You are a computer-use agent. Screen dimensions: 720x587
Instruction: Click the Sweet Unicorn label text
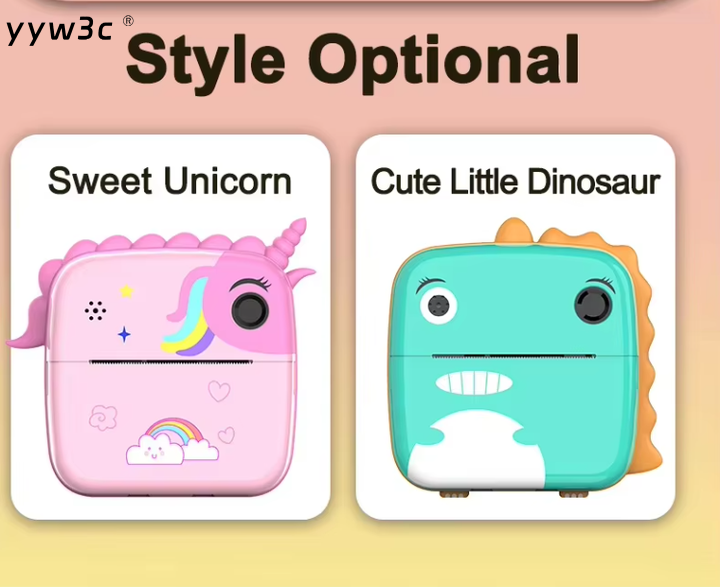170,181
